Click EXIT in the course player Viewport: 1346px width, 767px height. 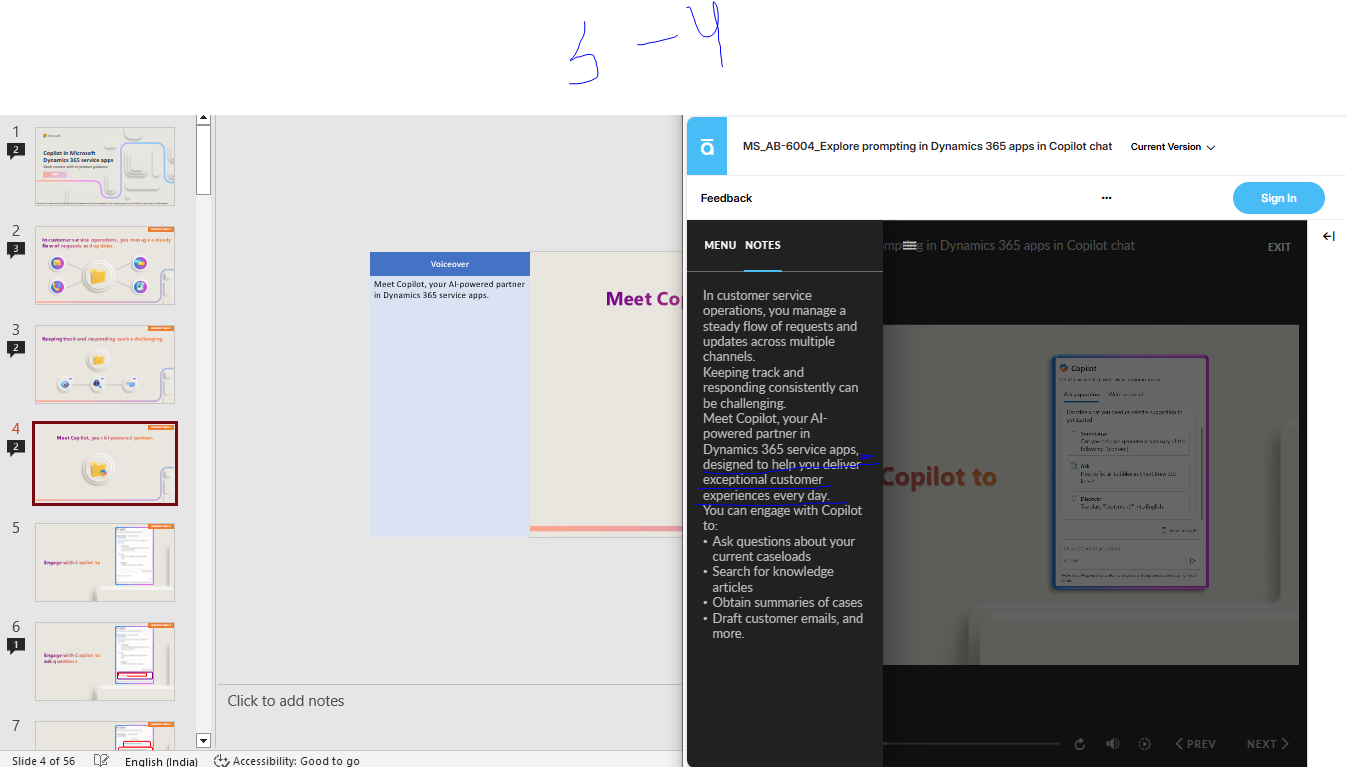point(1279,246)
